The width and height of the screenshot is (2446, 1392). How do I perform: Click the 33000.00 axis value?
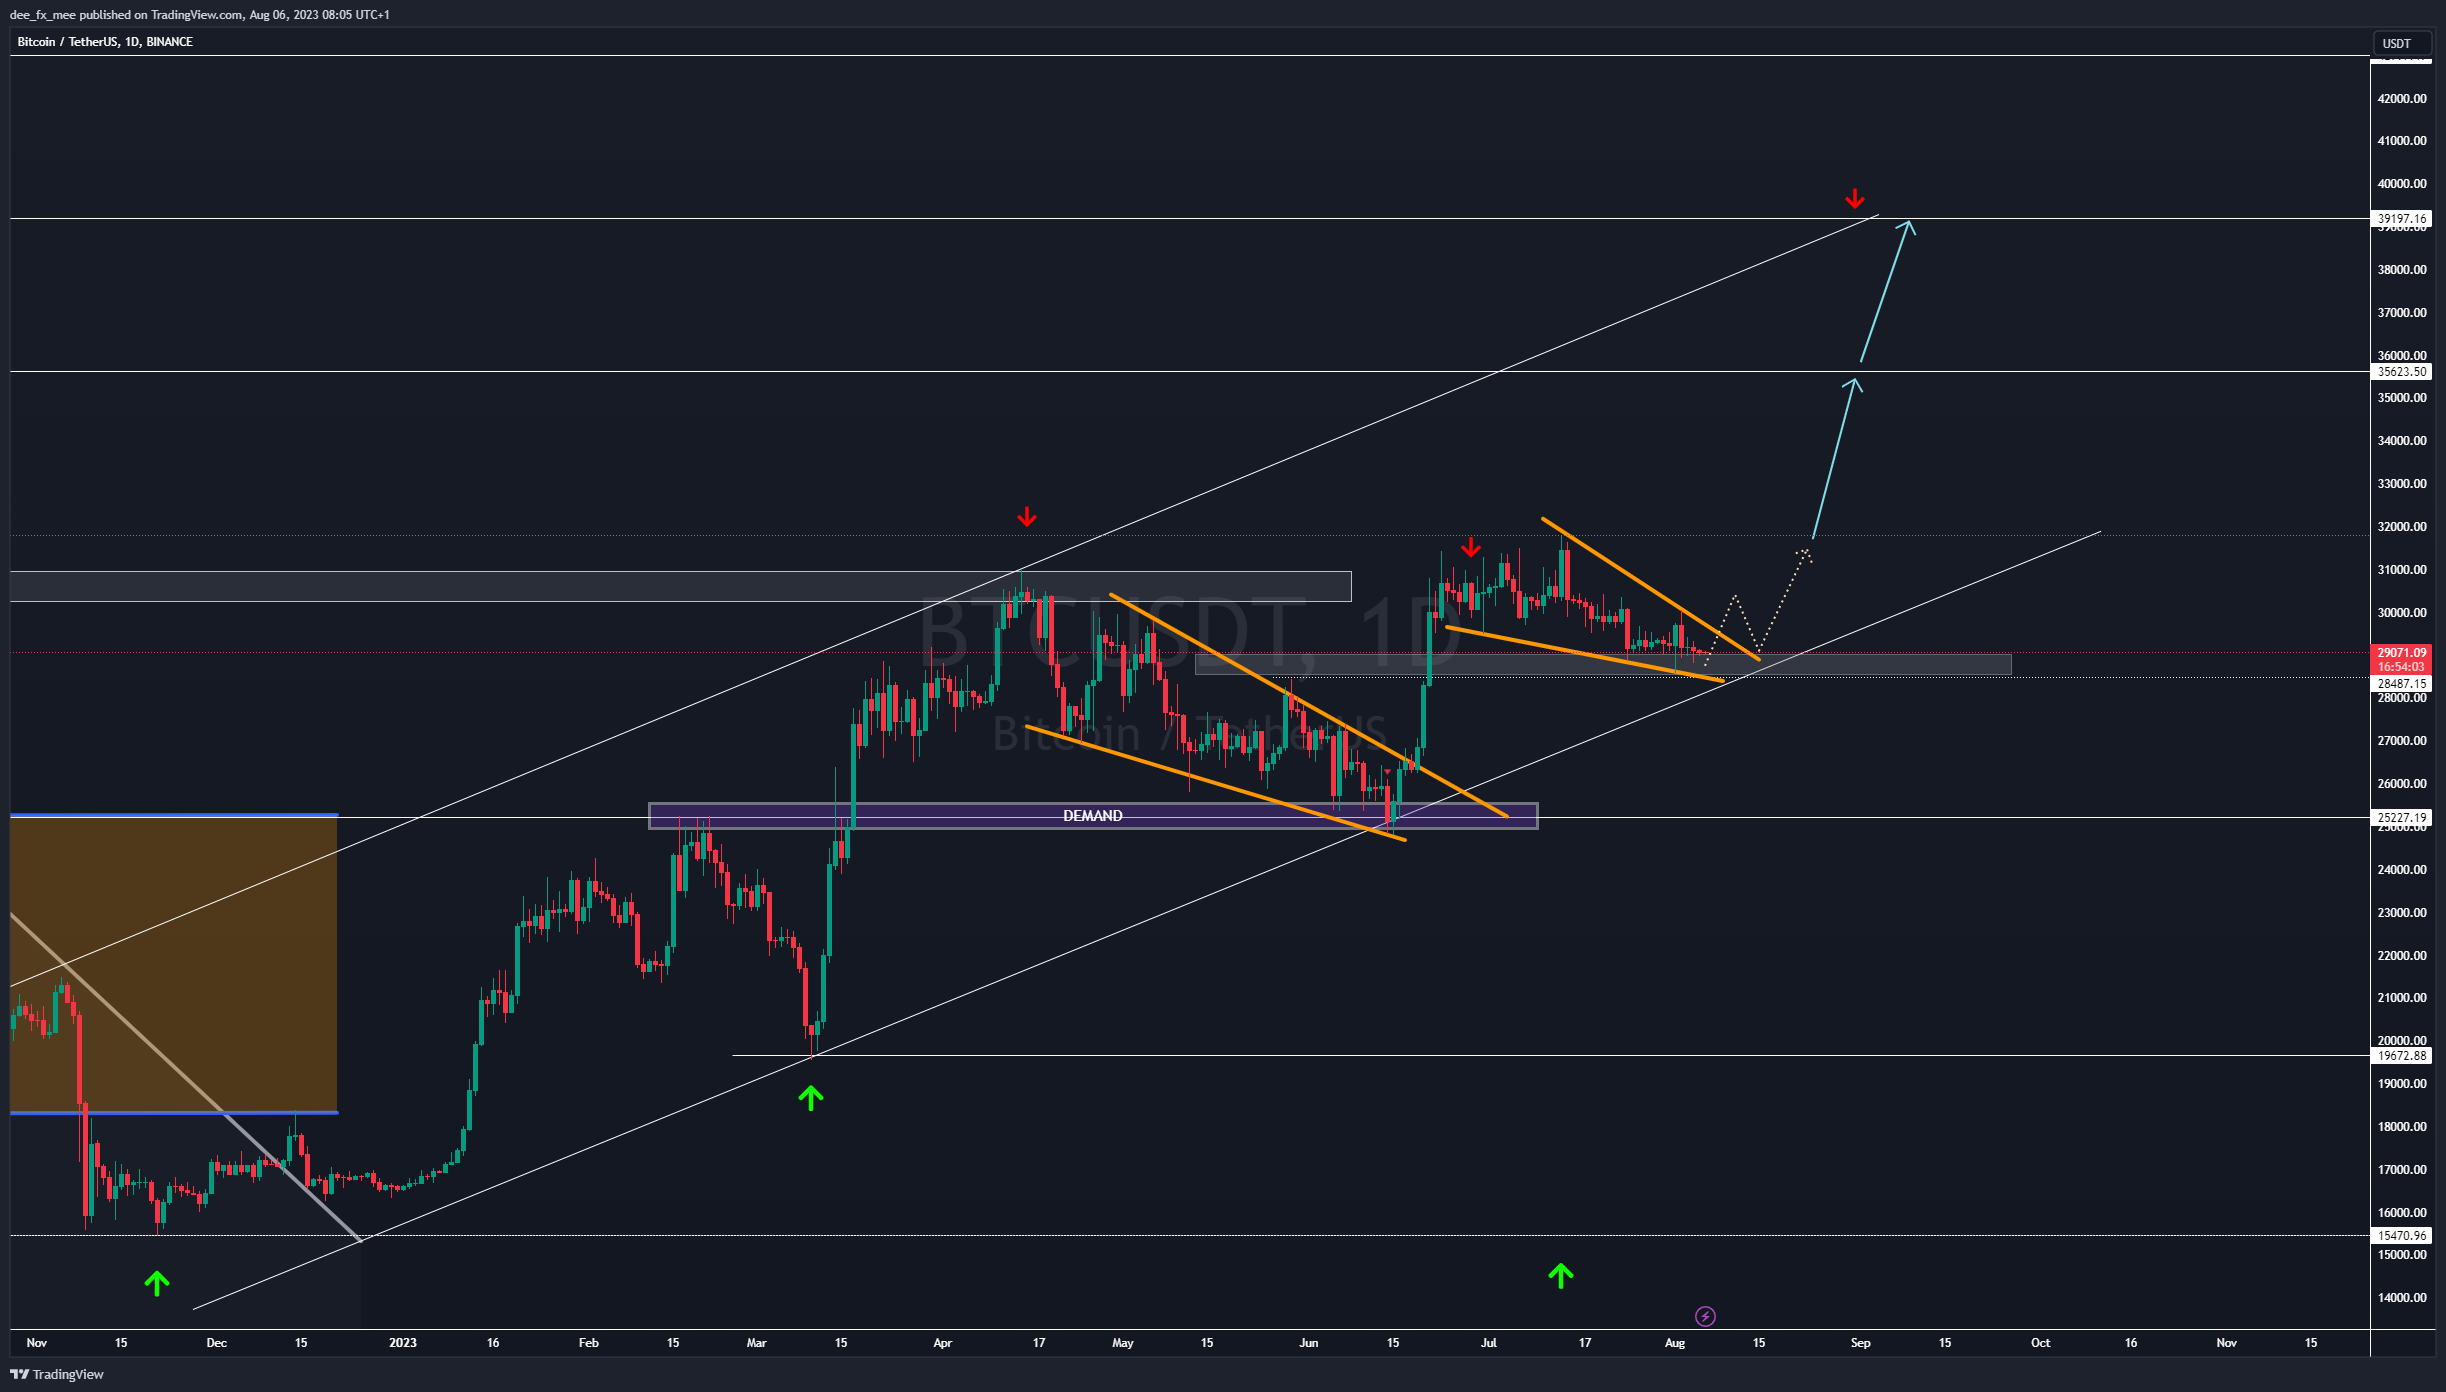(2402, 484)
